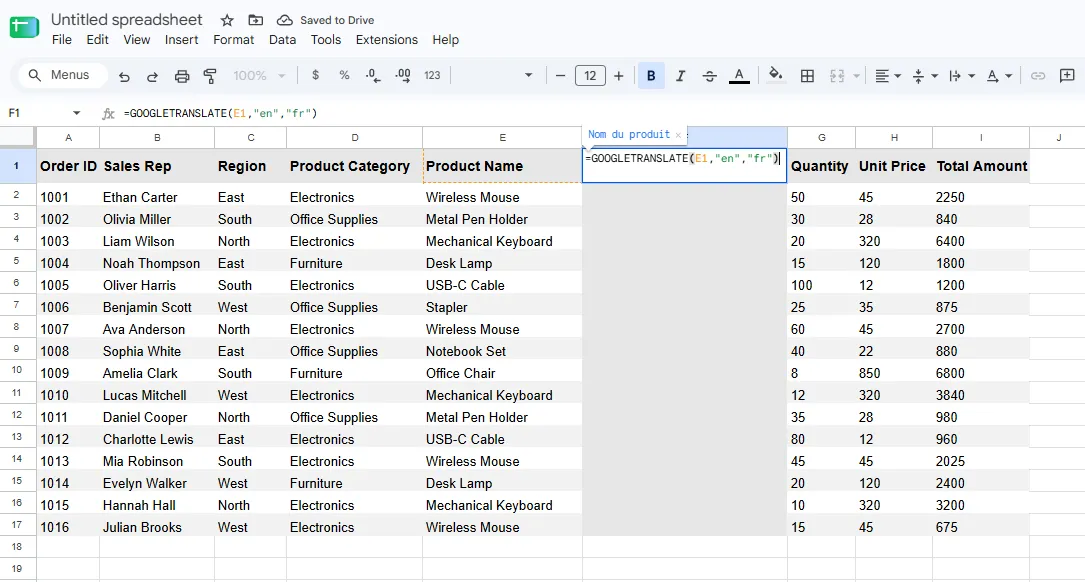Open the fill color picker
Screen dimensions: 1085x582
tap(776, 75)
